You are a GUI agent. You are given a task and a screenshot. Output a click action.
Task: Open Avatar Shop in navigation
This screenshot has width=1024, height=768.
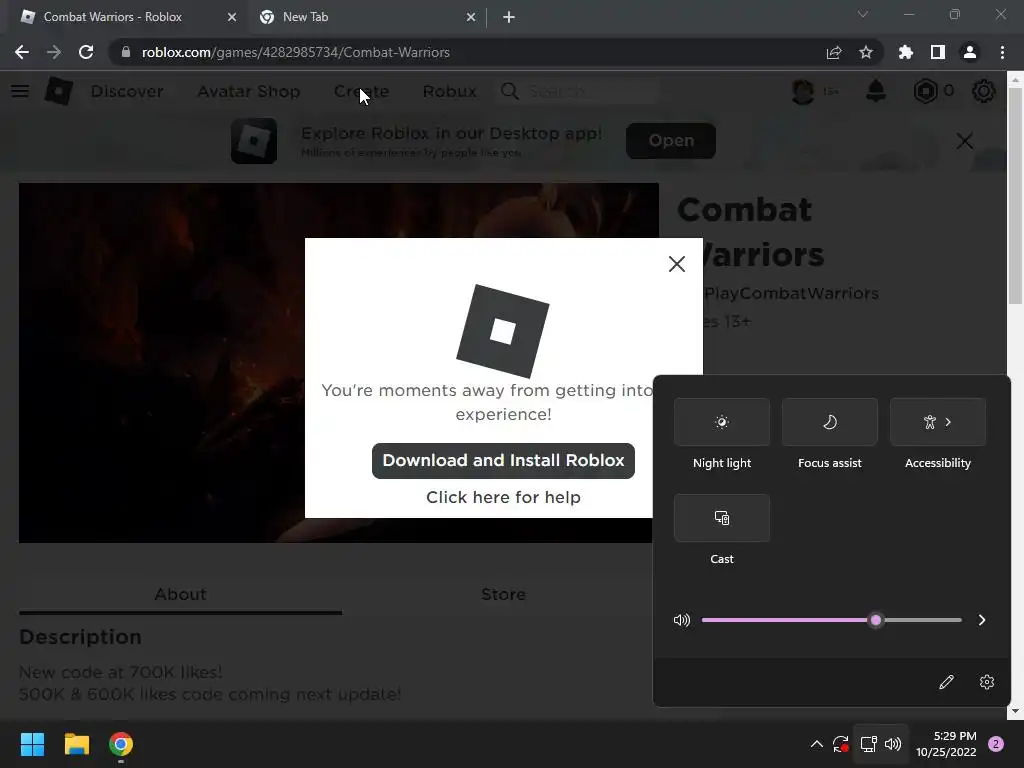(248, 91)
